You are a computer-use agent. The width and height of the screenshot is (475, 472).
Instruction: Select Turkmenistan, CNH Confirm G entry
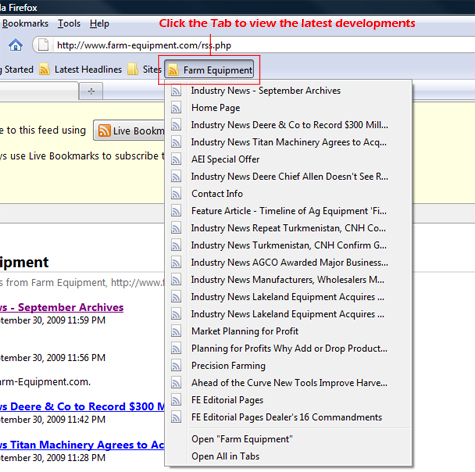[x=289, y=245]
